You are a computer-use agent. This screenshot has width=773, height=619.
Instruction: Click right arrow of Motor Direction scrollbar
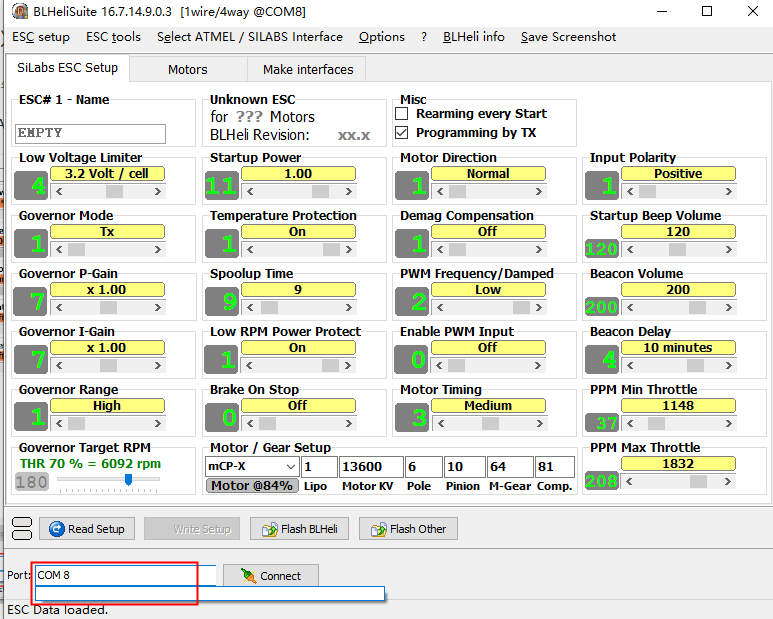point(539,191)
